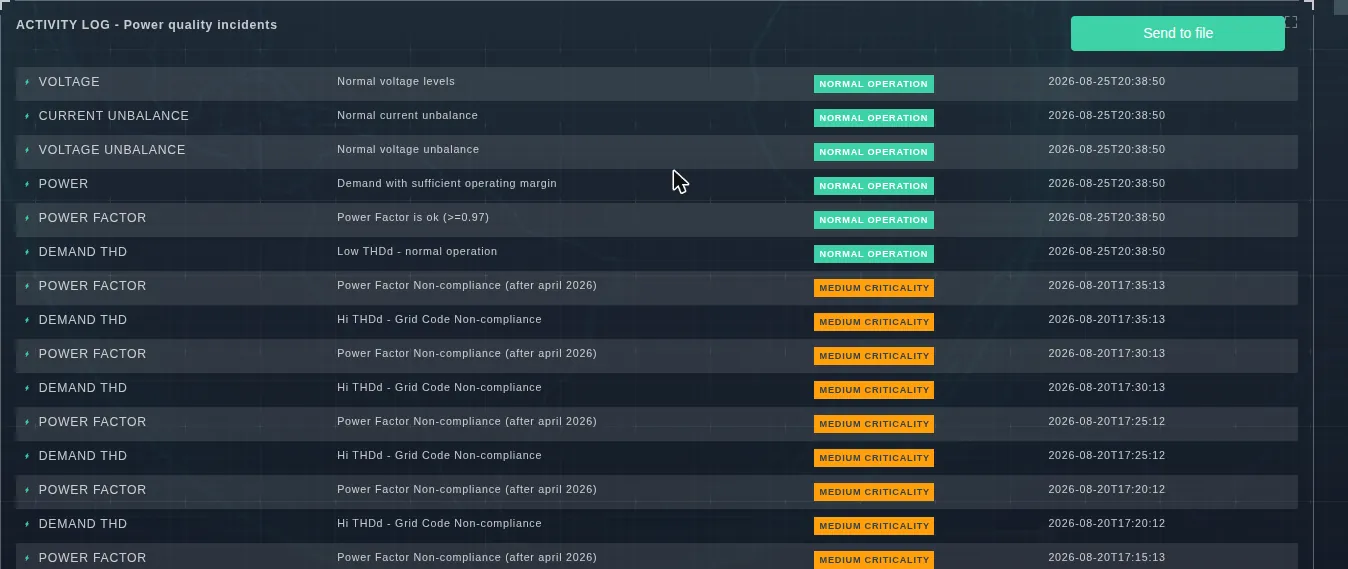Viewport: 1348px width, 569px height.
Task: Open Hi THDd Non-compliance entry at 17:25:12
Action: [439, 455]
